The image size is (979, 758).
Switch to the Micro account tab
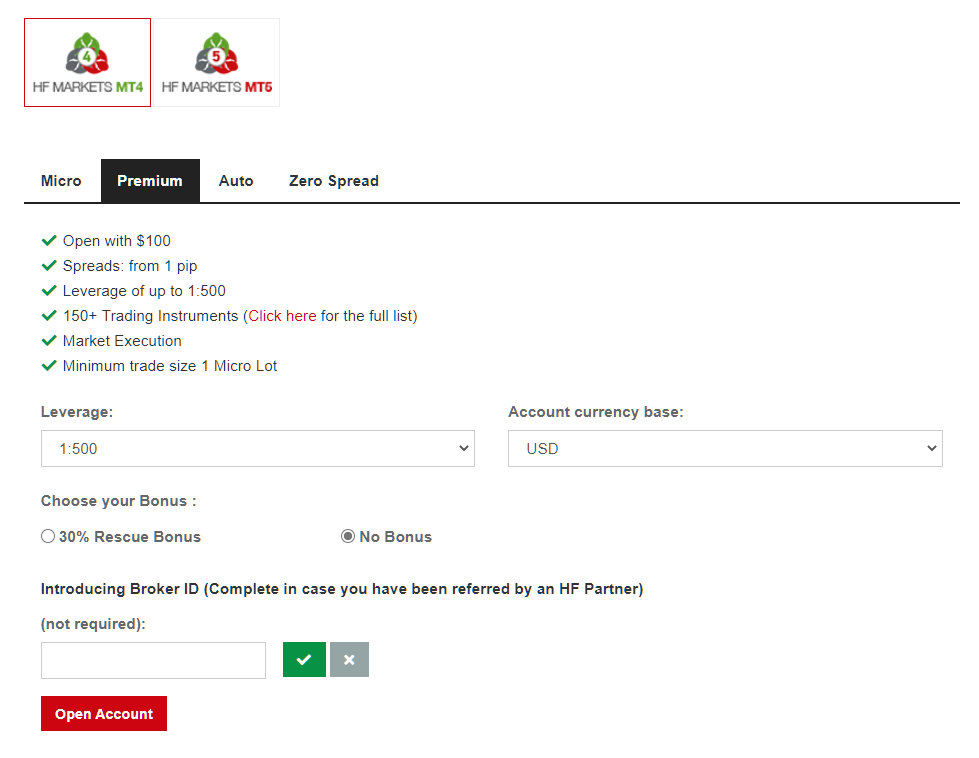pos(61,181)
